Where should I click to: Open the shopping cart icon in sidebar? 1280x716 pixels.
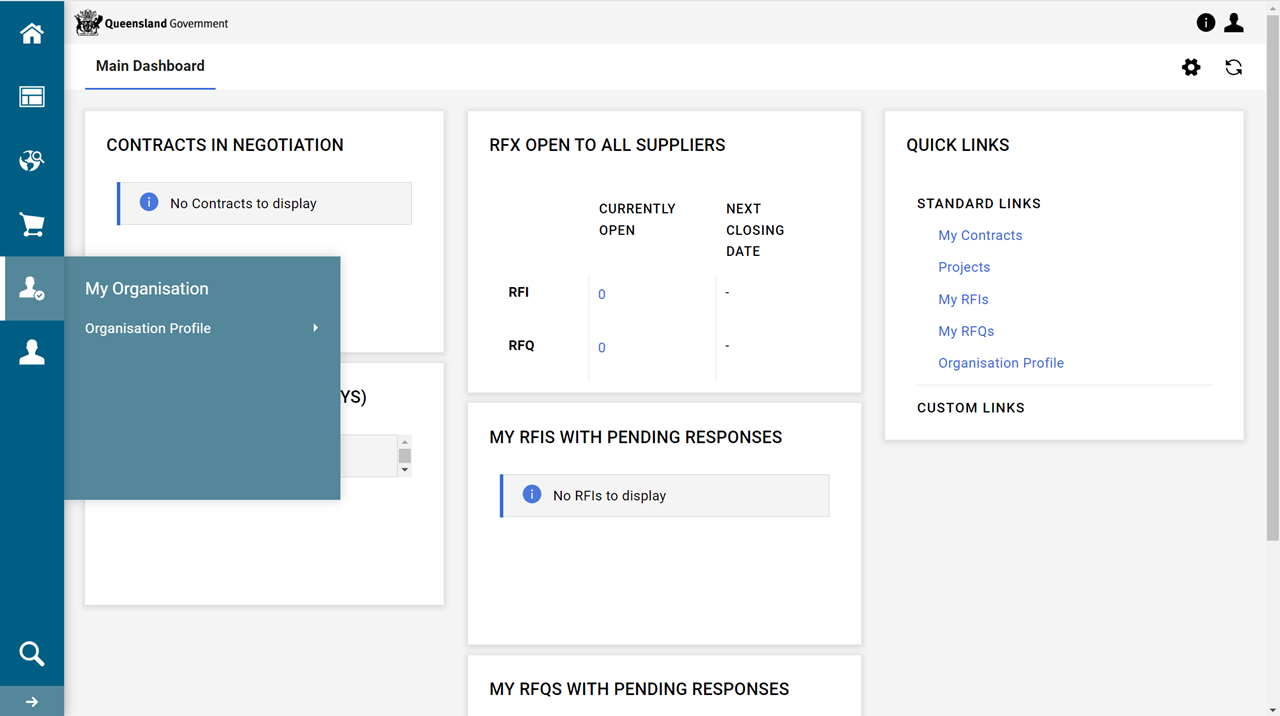click(32, 225)
